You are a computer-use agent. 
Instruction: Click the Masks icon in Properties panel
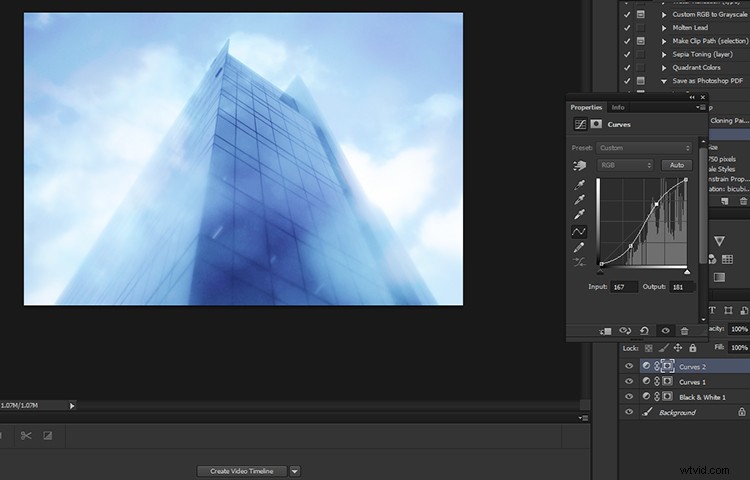596,124
